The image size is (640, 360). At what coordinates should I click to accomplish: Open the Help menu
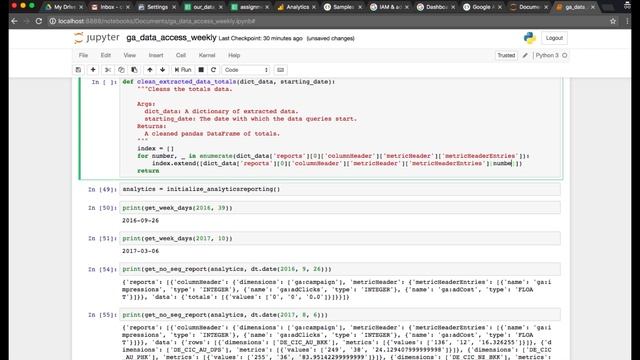[x=234, y=55]
